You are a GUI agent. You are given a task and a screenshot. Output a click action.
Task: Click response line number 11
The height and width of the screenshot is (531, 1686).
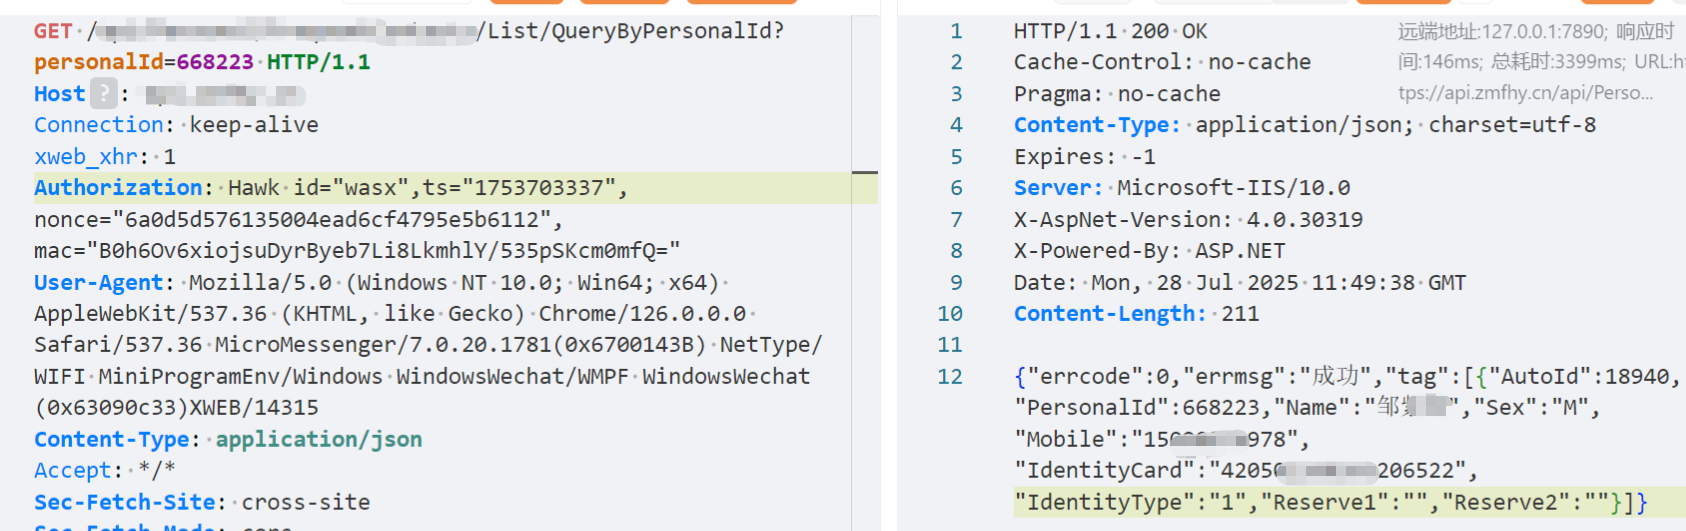coord(950,345)
